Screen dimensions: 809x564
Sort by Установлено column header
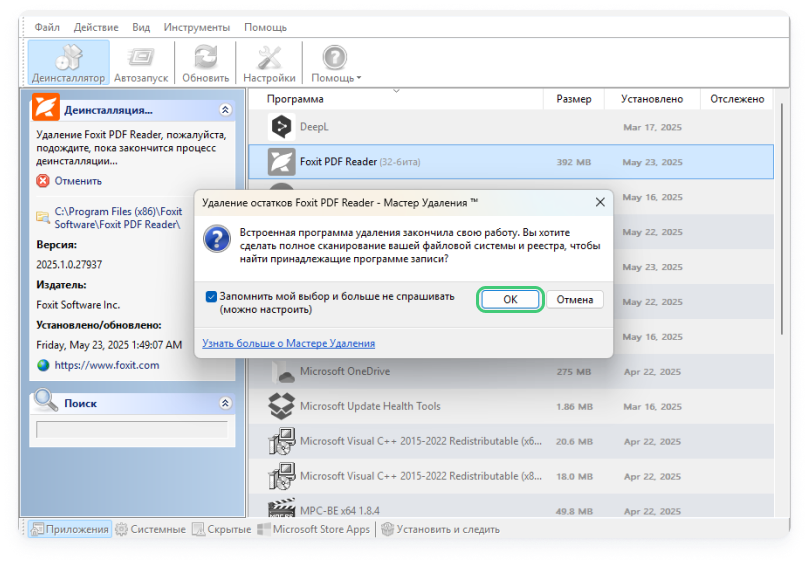(x=652, y=99)
